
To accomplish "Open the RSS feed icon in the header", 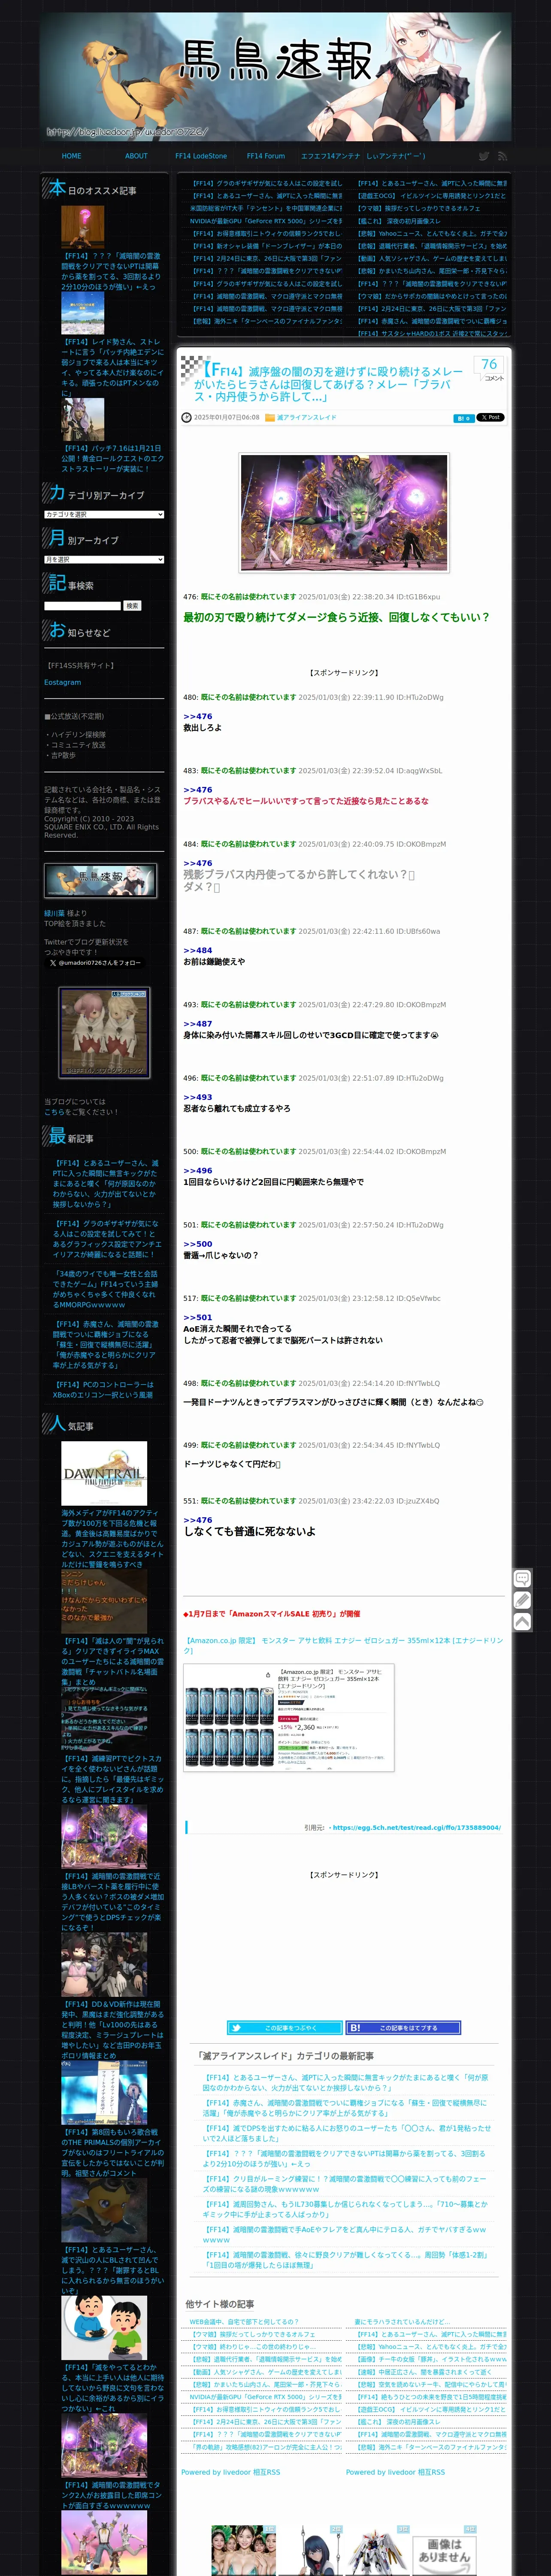I will pos(502,156).
